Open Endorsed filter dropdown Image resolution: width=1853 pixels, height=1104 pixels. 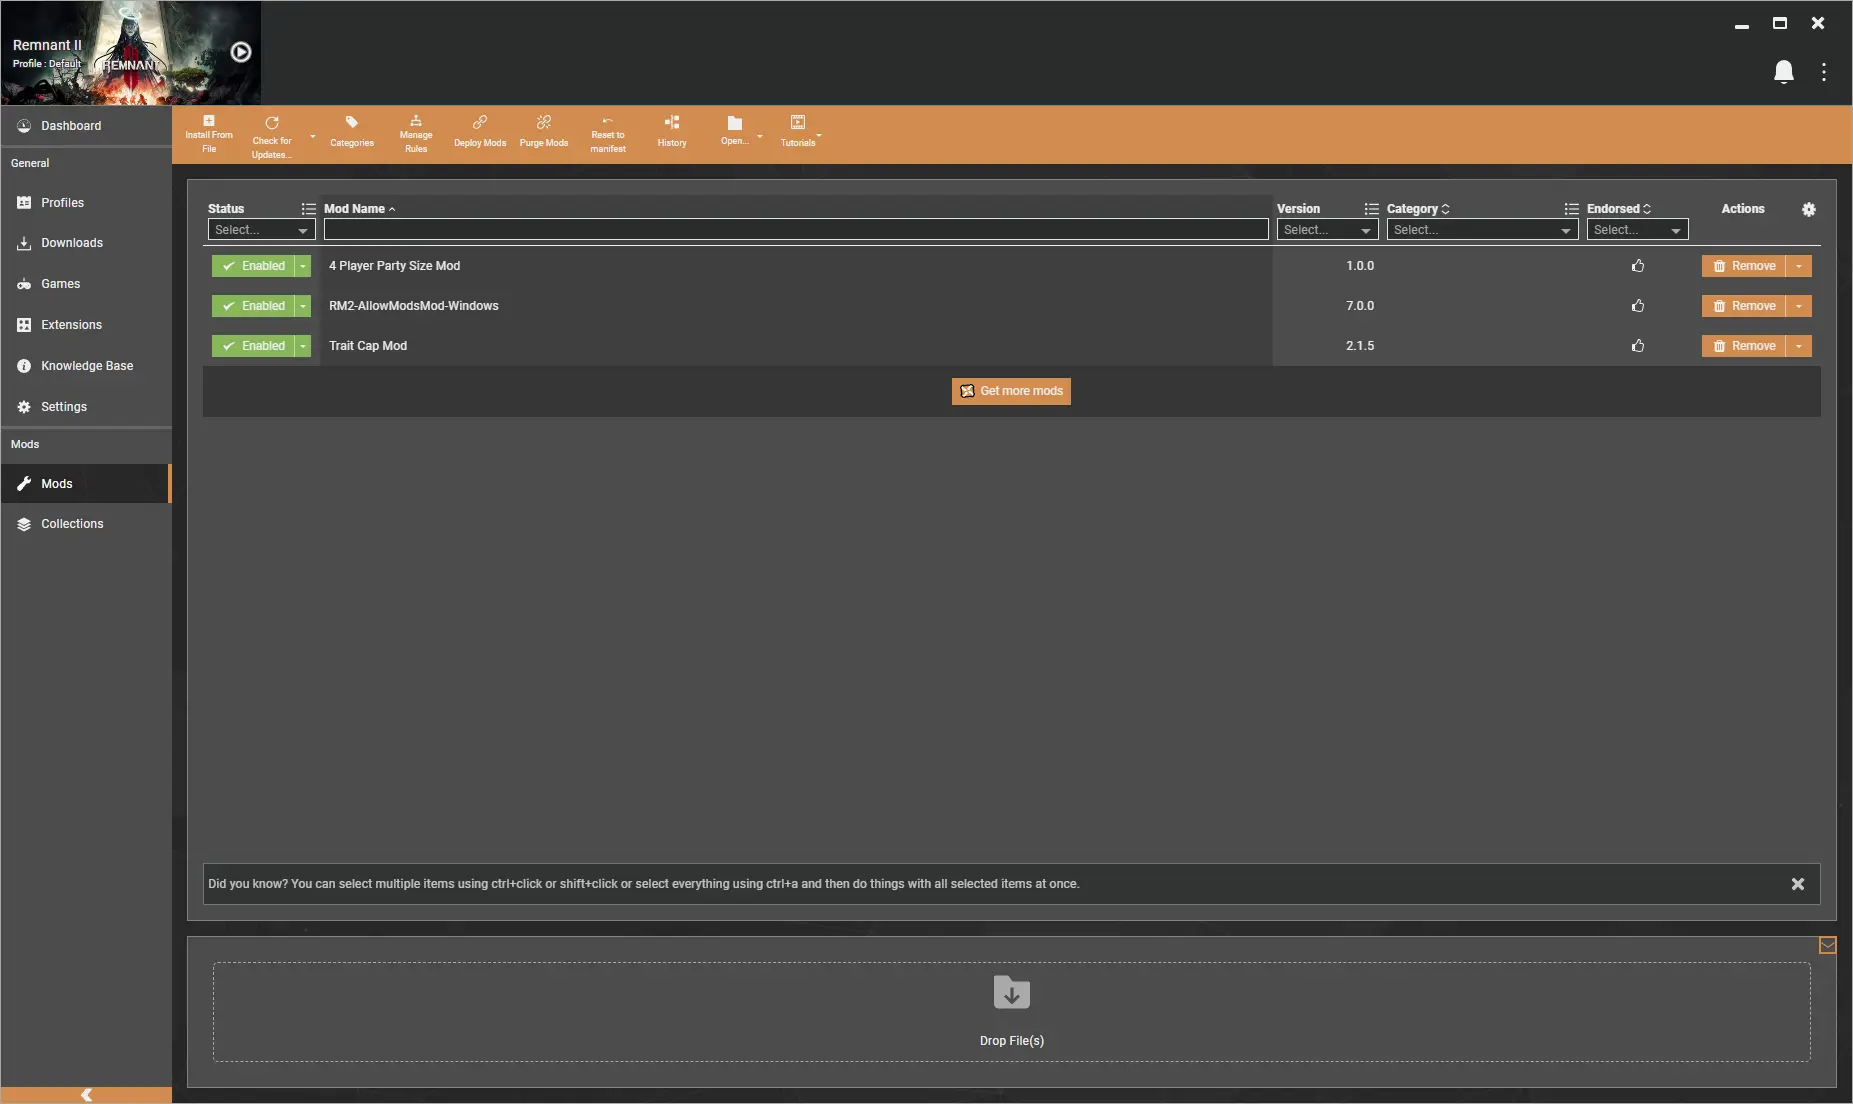pyautogui.click(x=1637, y=230)
